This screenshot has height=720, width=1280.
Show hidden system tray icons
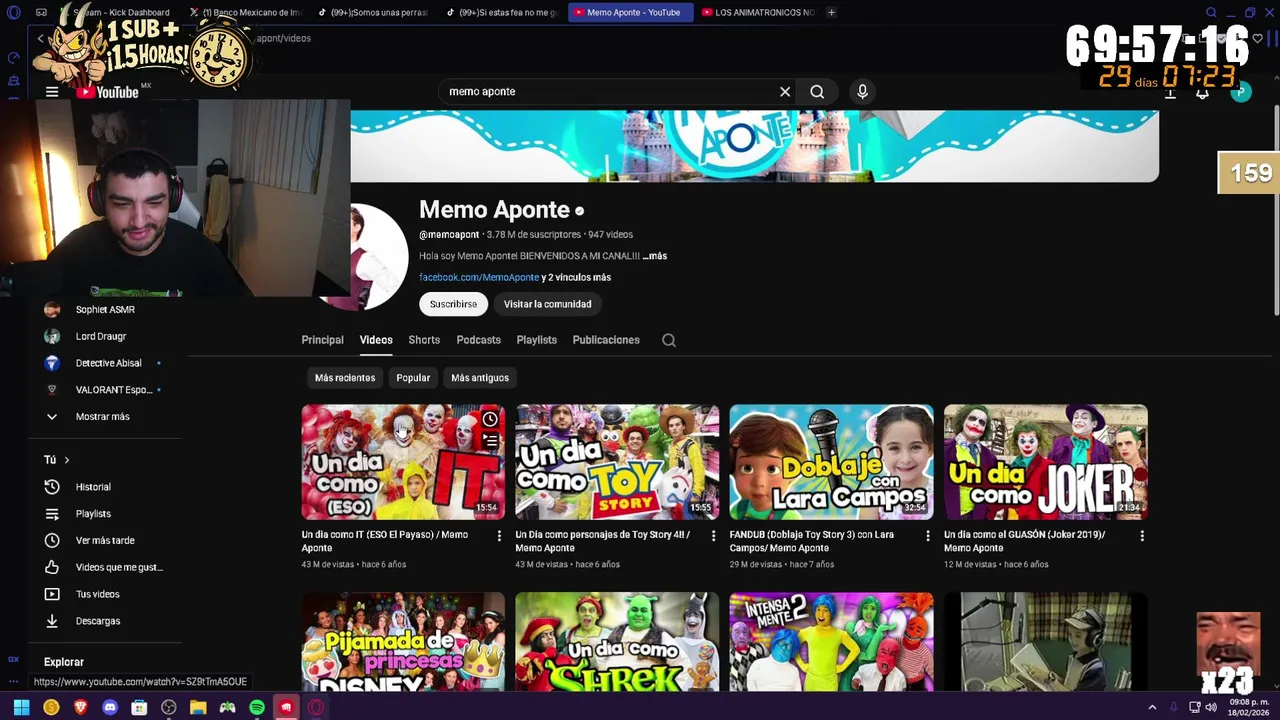[x=1152, y=707]
